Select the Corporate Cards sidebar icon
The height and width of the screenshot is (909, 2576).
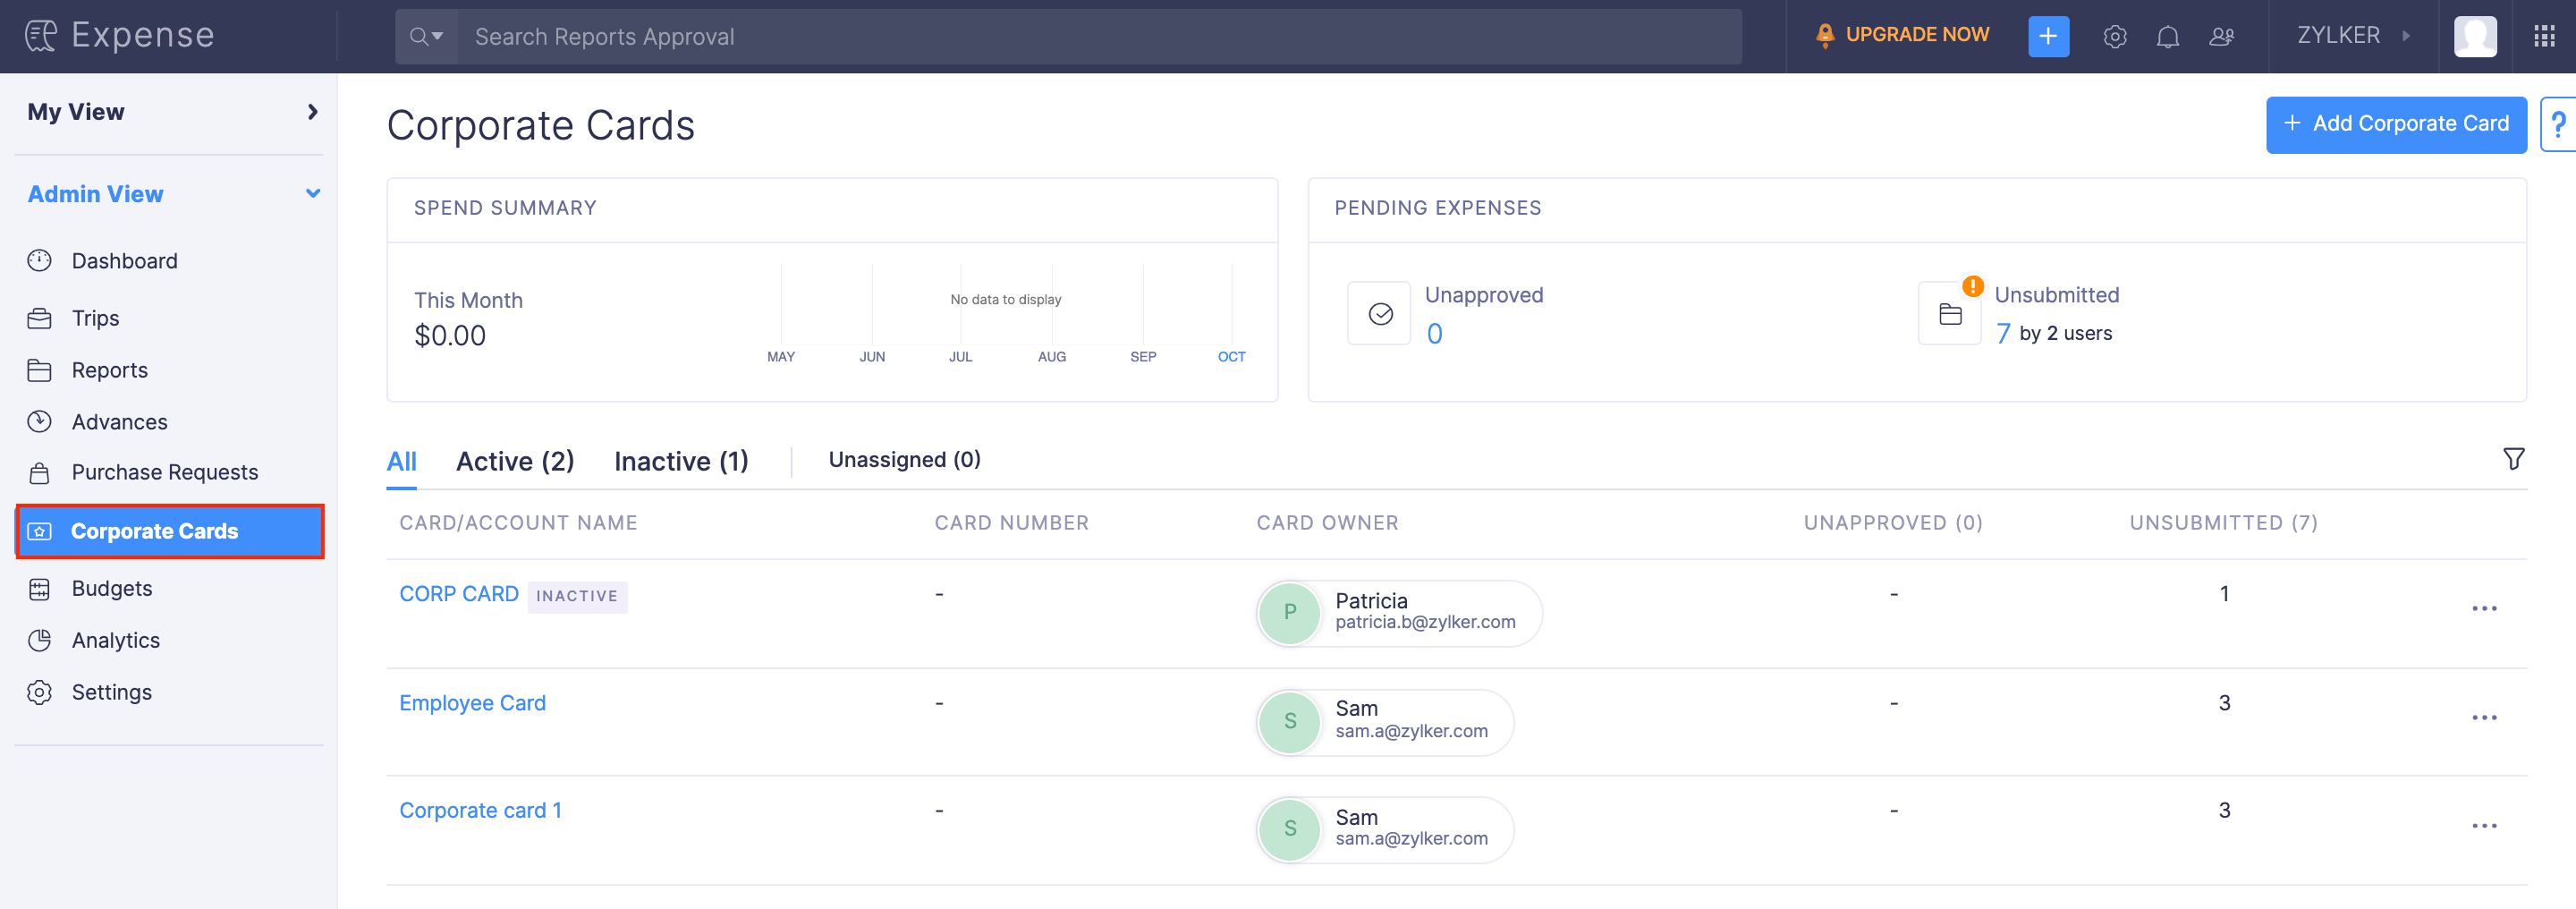[x=39, y=531]
